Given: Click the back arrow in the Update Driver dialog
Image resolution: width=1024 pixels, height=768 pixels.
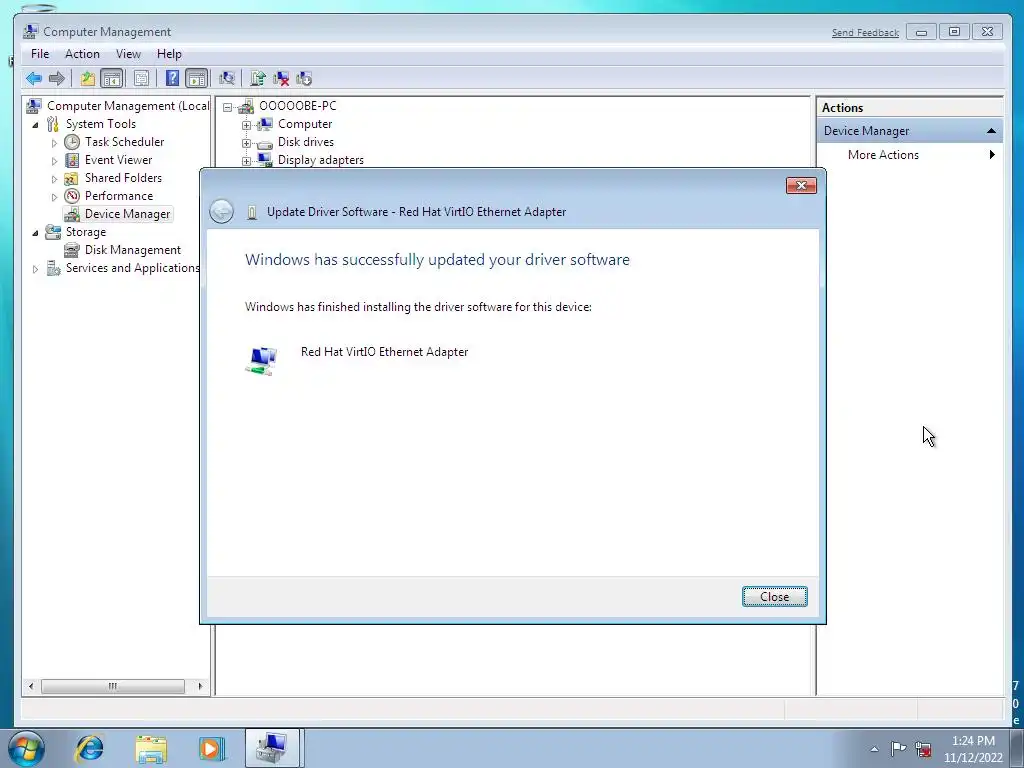Looking at the screenshot, I should [221, 212].
